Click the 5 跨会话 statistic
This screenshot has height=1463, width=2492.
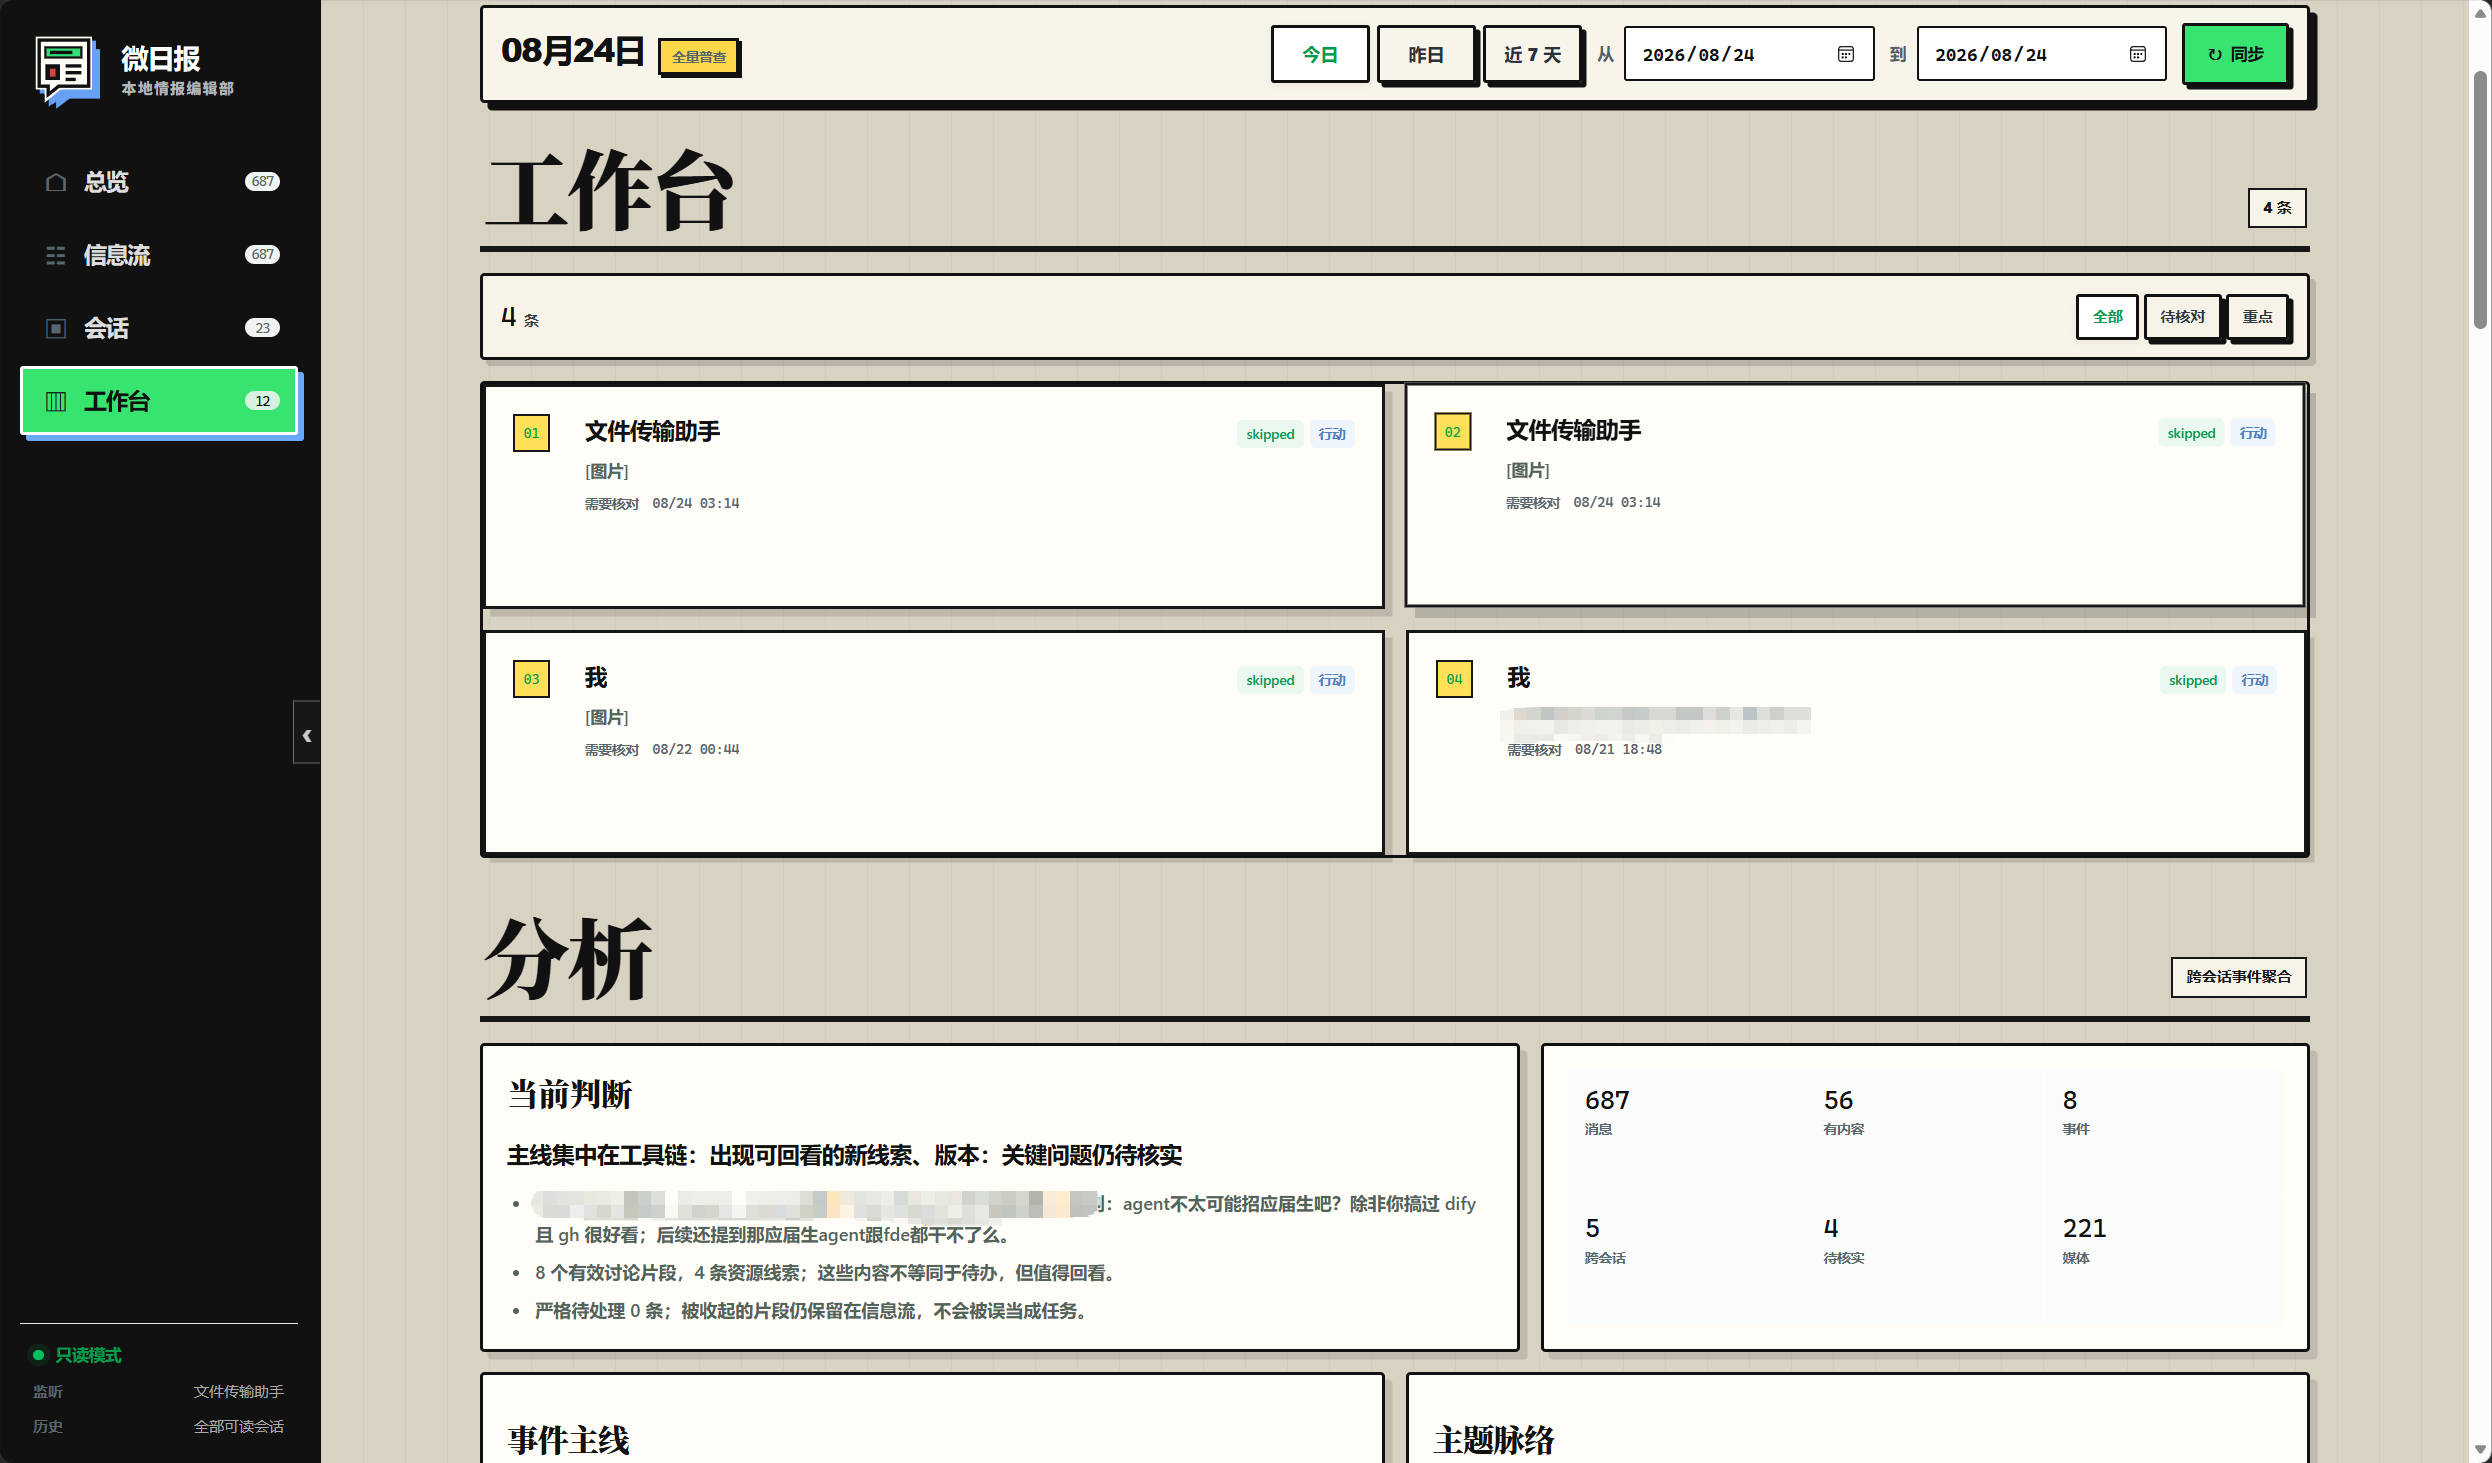[x=1604, y=1240]
